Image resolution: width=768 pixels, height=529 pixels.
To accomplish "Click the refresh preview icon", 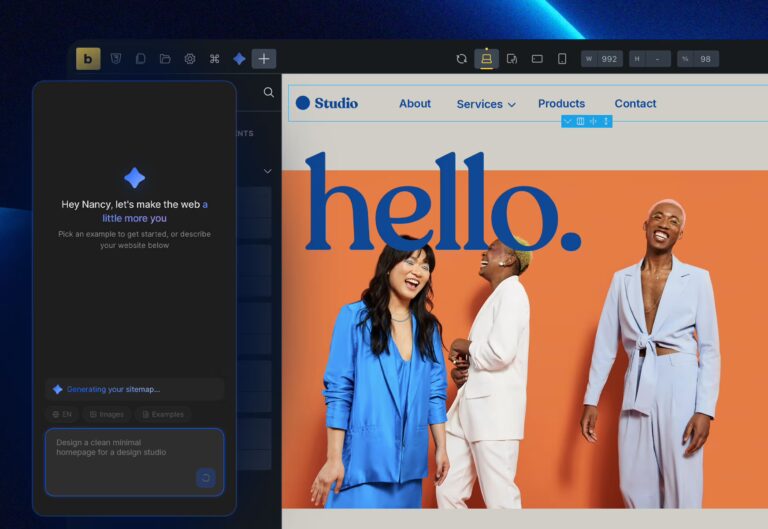I will (x=461, y=59).
